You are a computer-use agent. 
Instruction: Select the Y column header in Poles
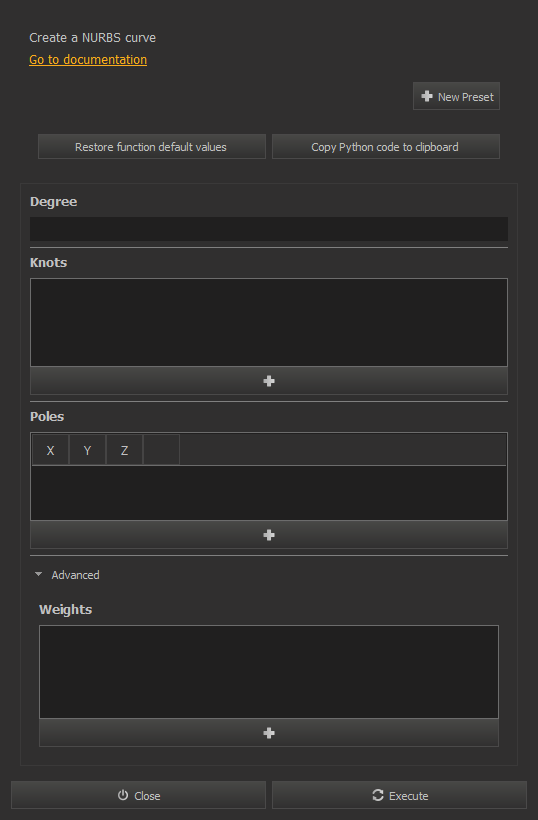pos(87,450)
